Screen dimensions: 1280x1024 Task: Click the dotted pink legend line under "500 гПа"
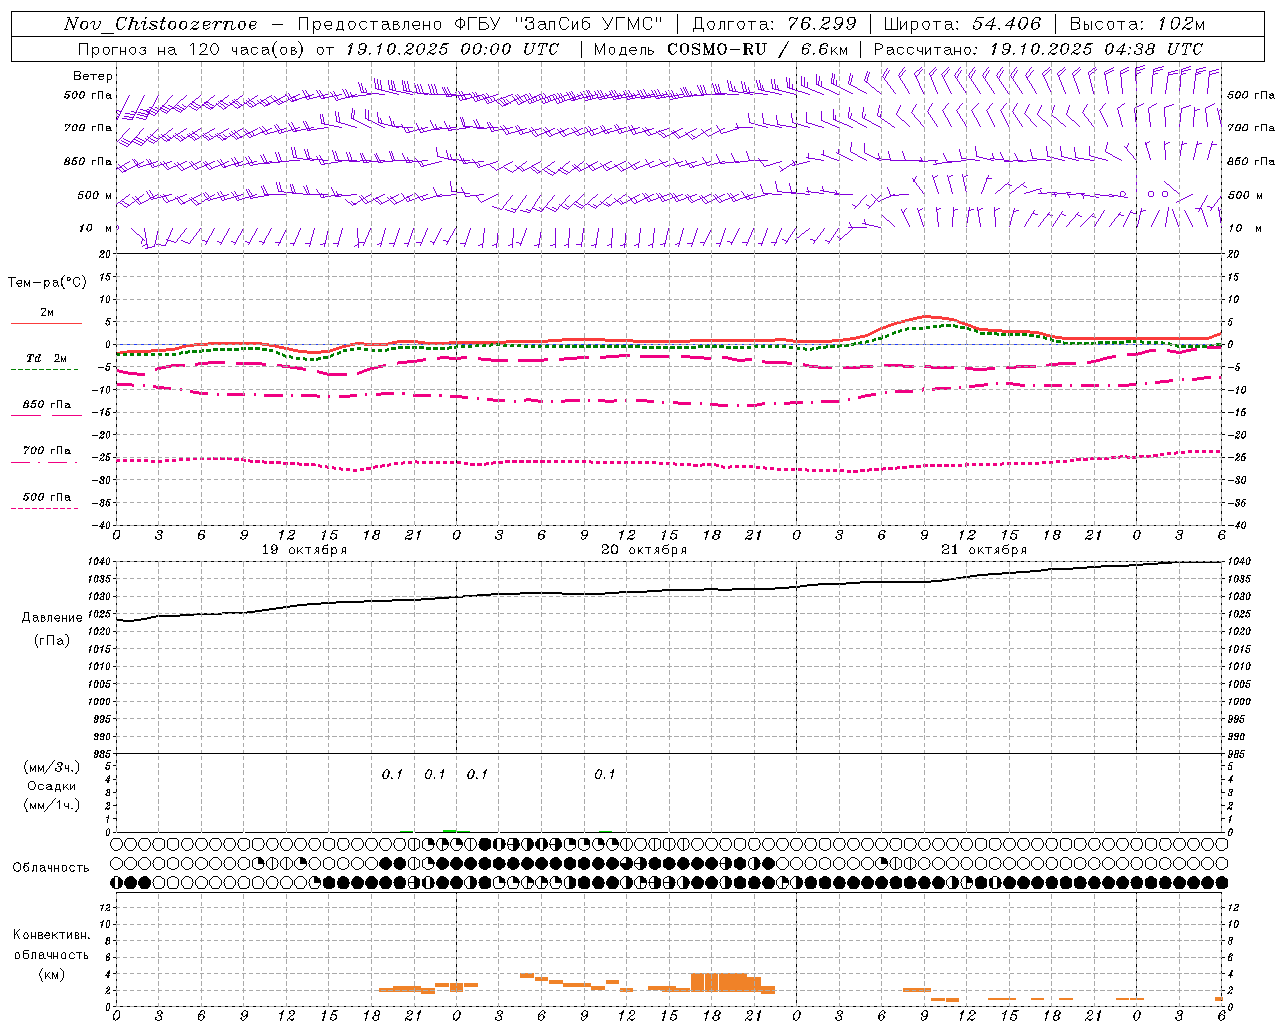(45, 508)
